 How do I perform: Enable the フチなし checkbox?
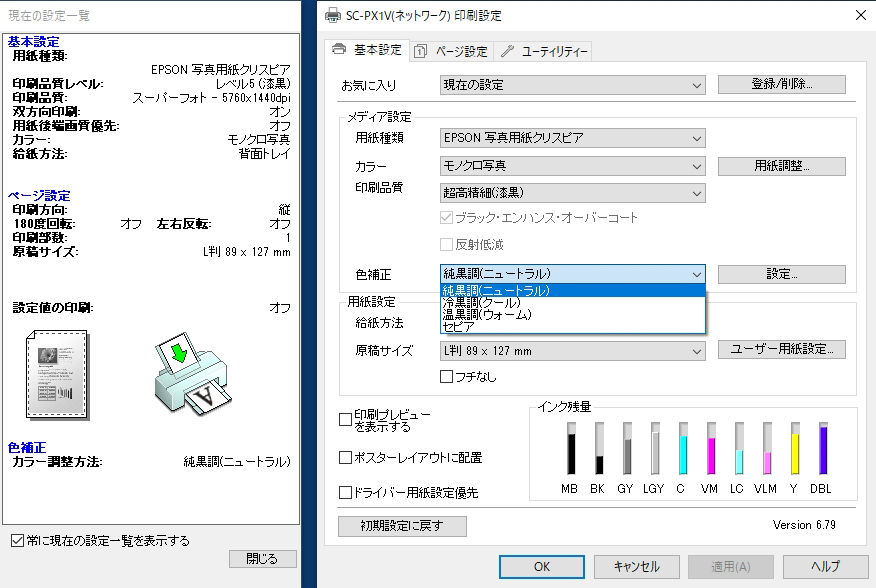click(445, 375)
